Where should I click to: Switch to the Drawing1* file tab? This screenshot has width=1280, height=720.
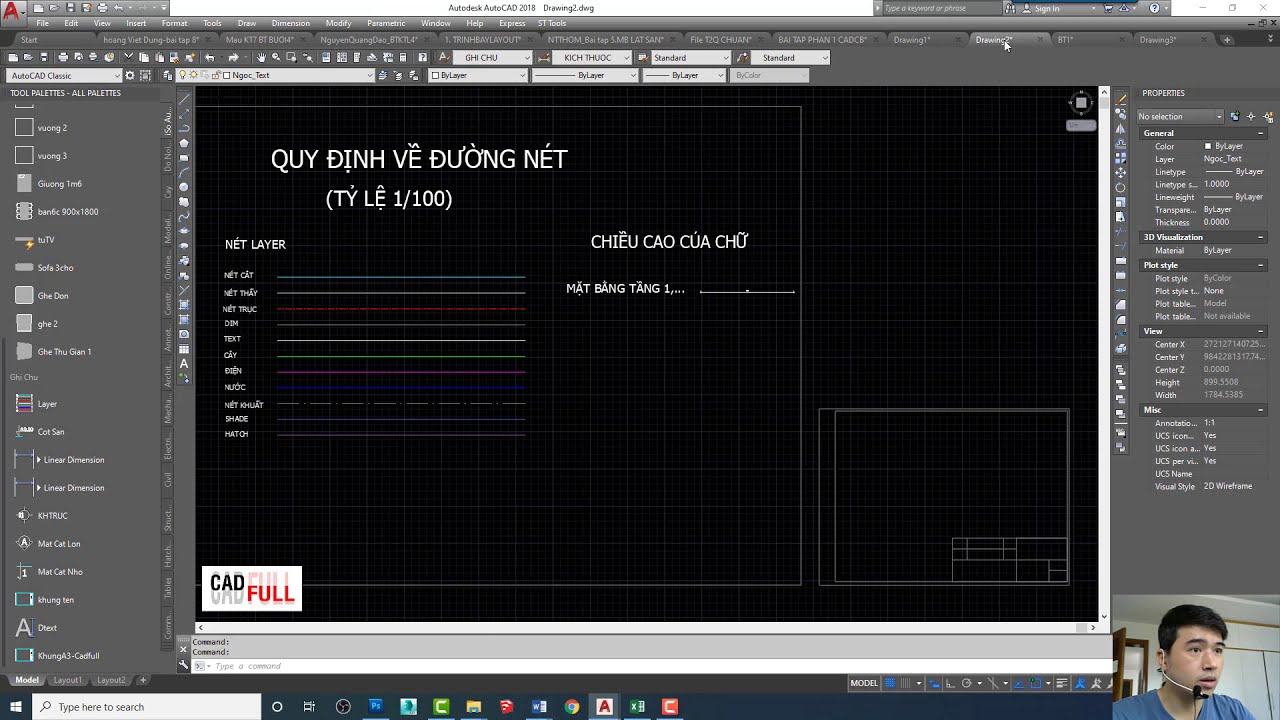click(x=912, y=40)
